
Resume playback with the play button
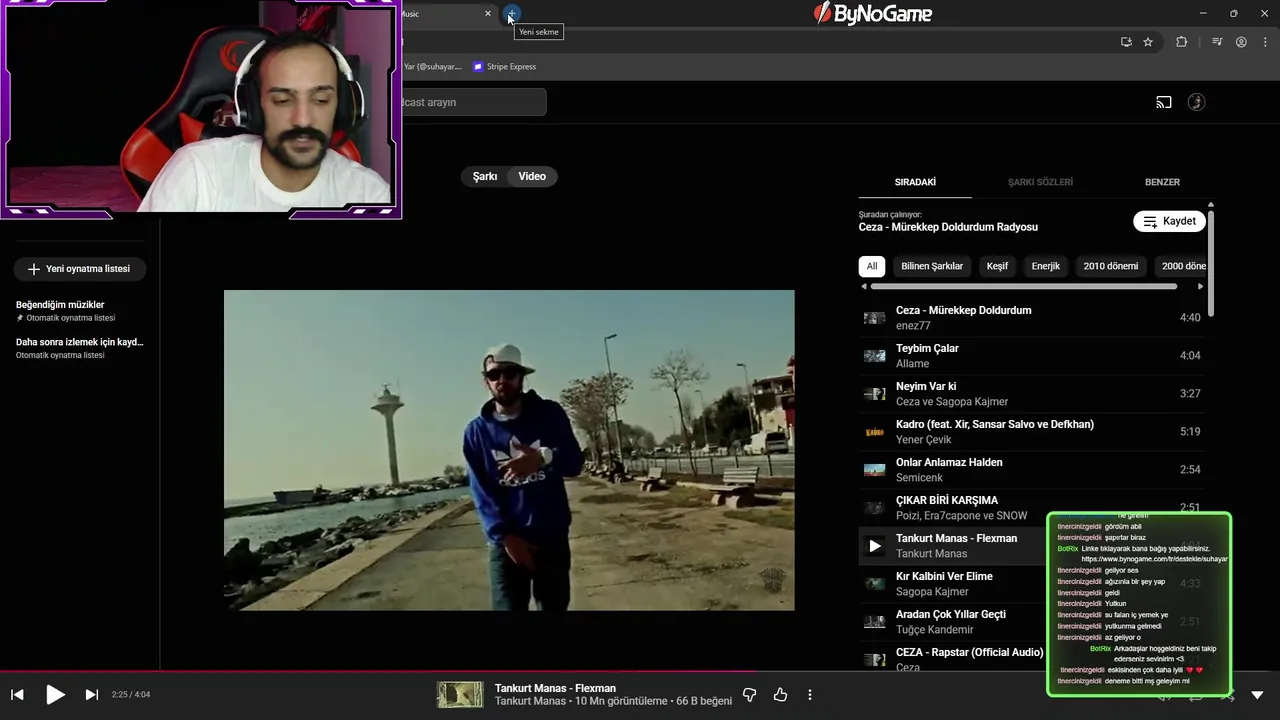(x=55, y=694)
